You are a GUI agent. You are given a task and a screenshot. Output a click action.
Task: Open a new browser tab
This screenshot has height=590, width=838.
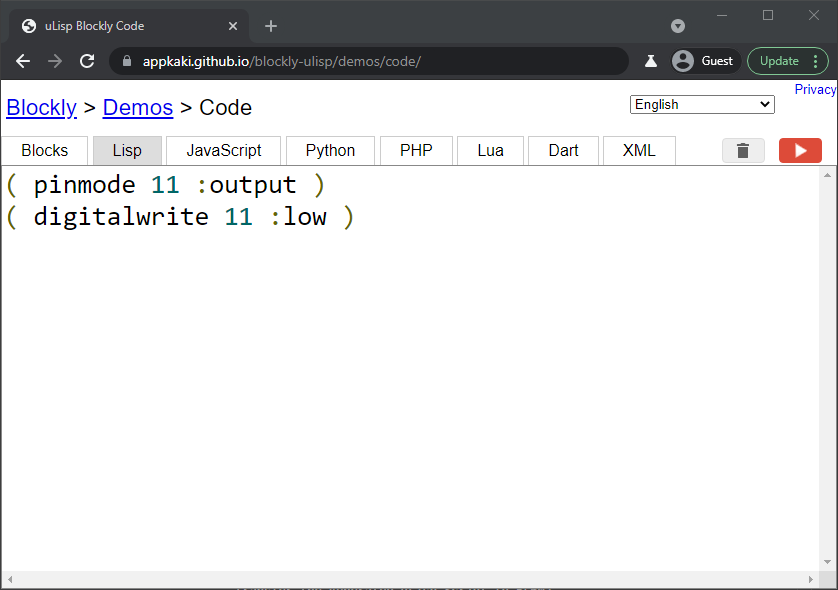(270, 25)
